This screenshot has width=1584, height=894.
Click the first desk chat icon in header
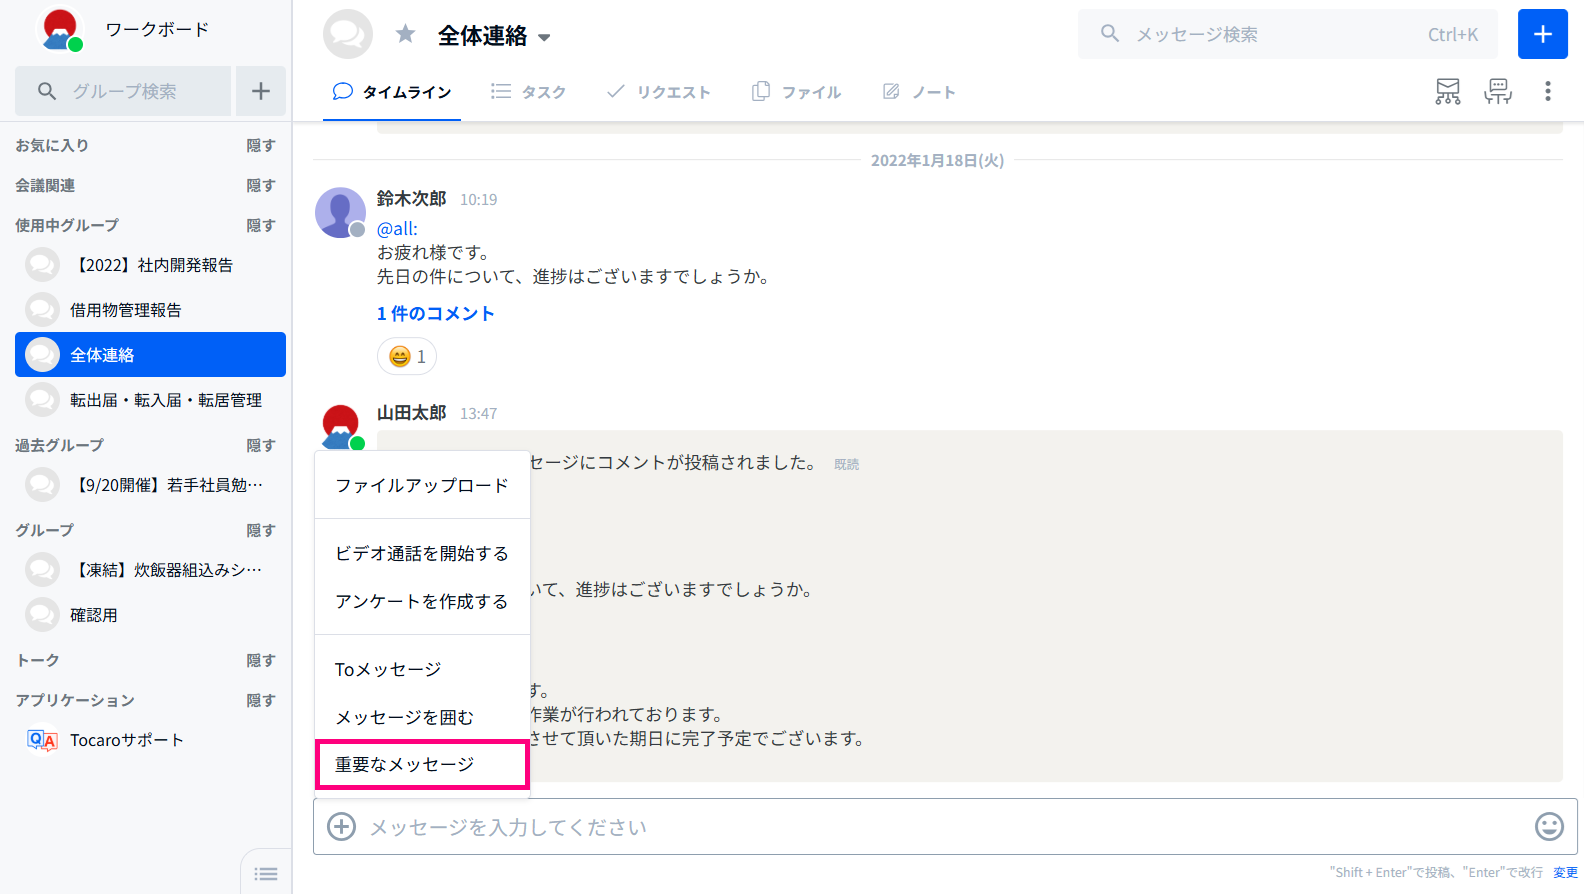tap(1448, 91)
